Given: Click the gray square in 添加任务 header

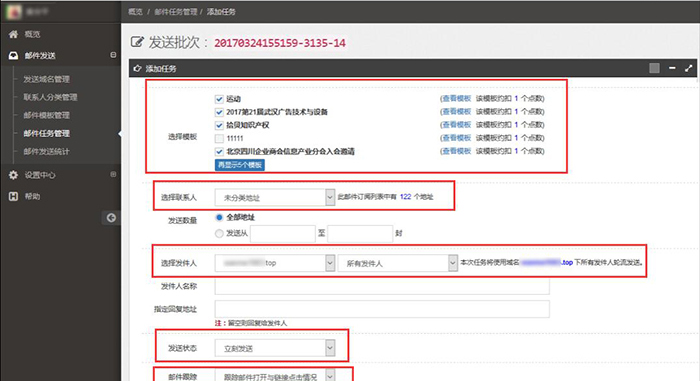Looking at the screenshot, I should pos(654,68).
